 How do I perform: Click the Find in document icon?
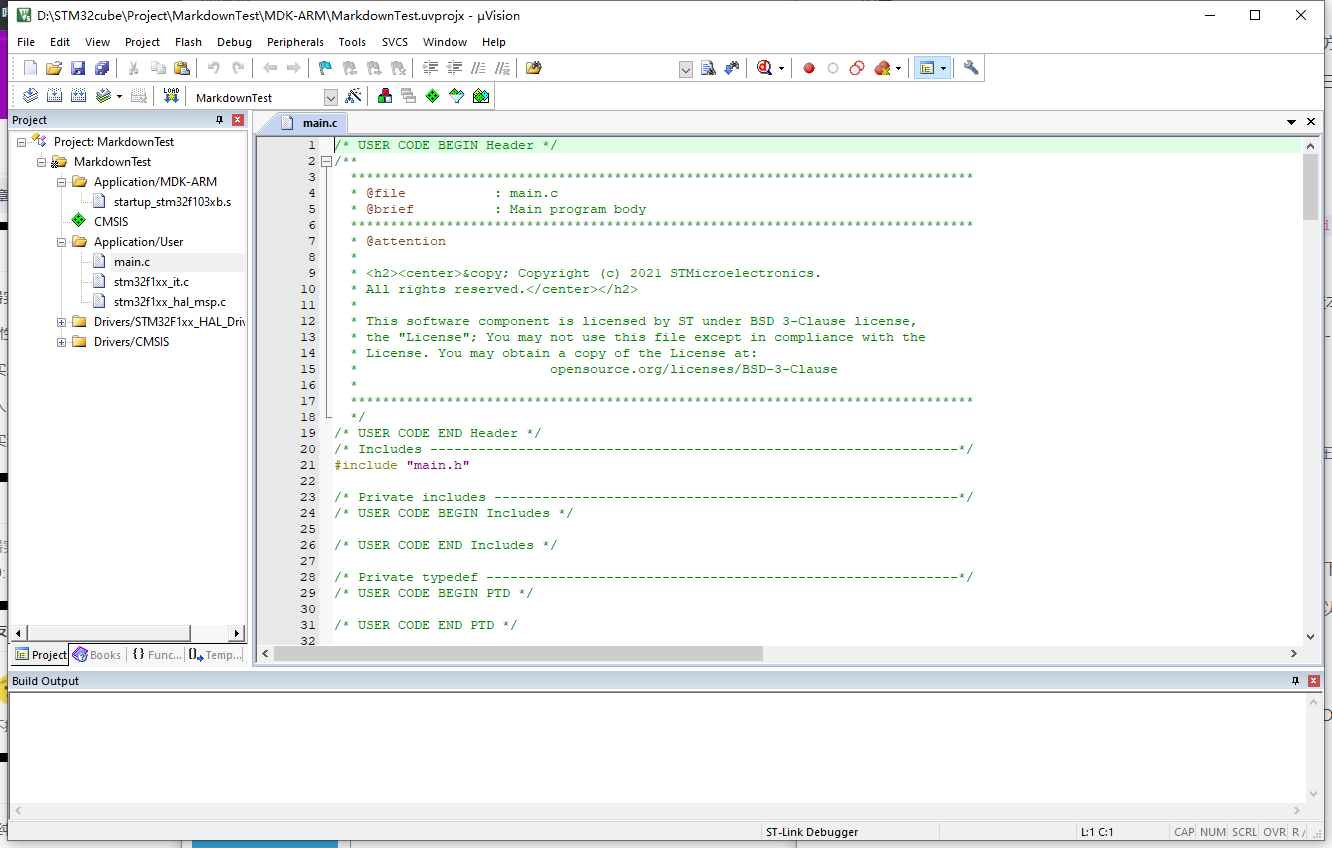pyautogui.click(x=708, y=68)
